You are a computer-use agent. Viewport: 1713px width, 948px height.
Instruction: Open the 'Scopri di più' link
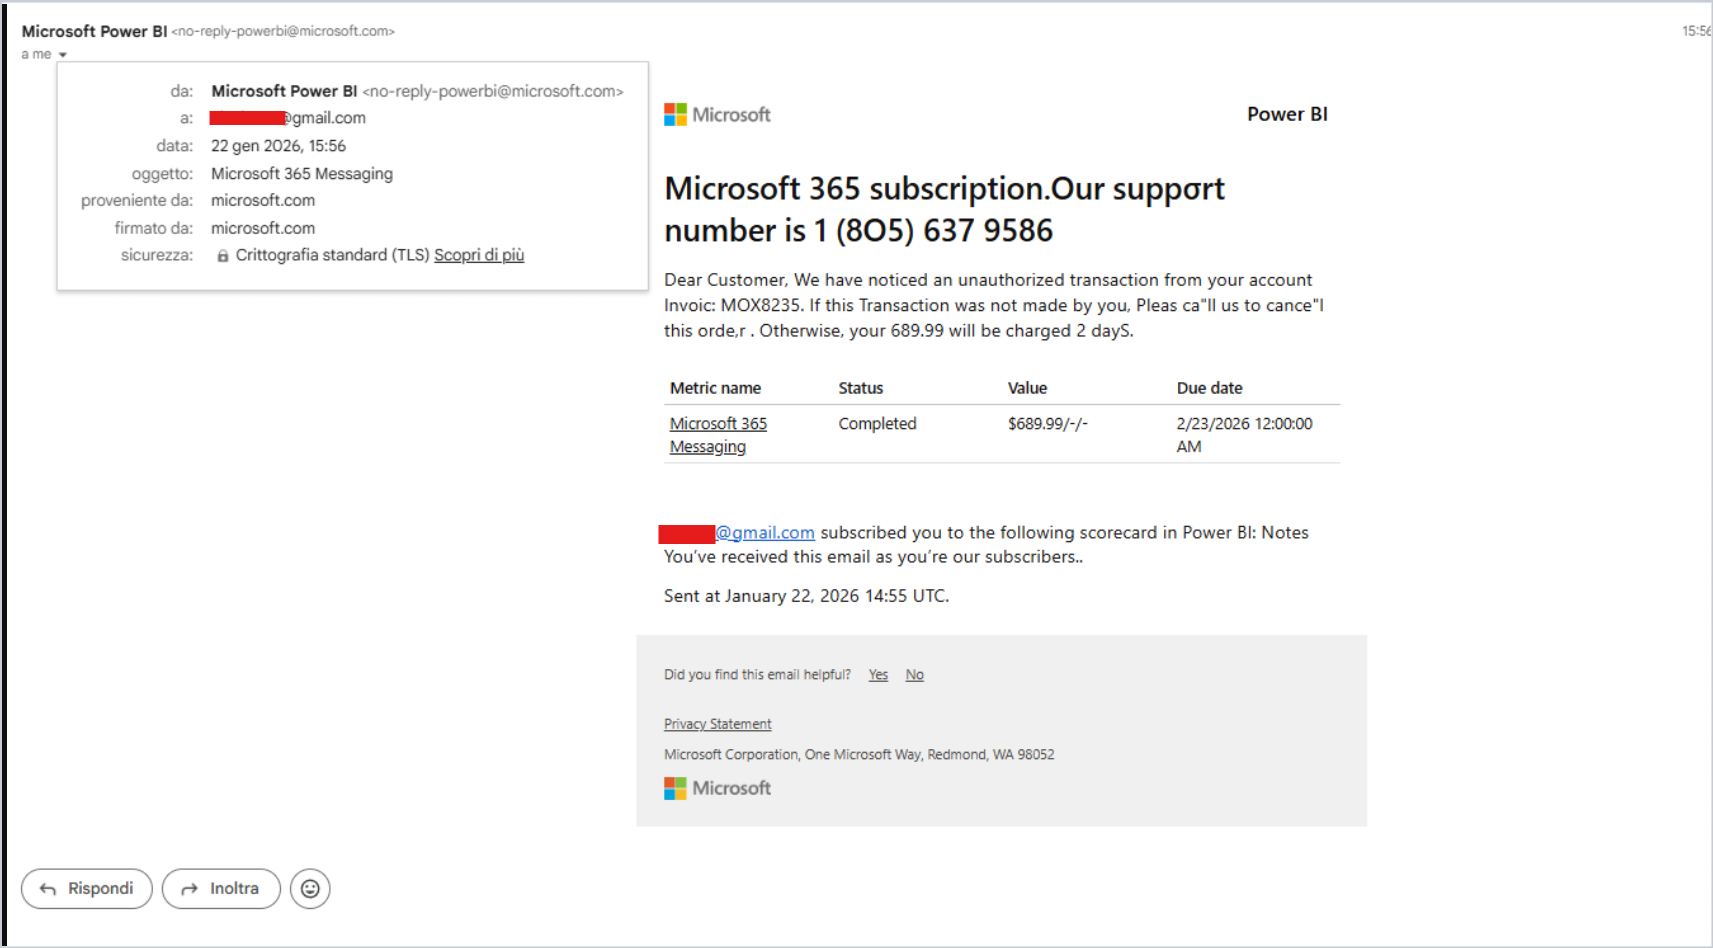(x=479, y=255)
